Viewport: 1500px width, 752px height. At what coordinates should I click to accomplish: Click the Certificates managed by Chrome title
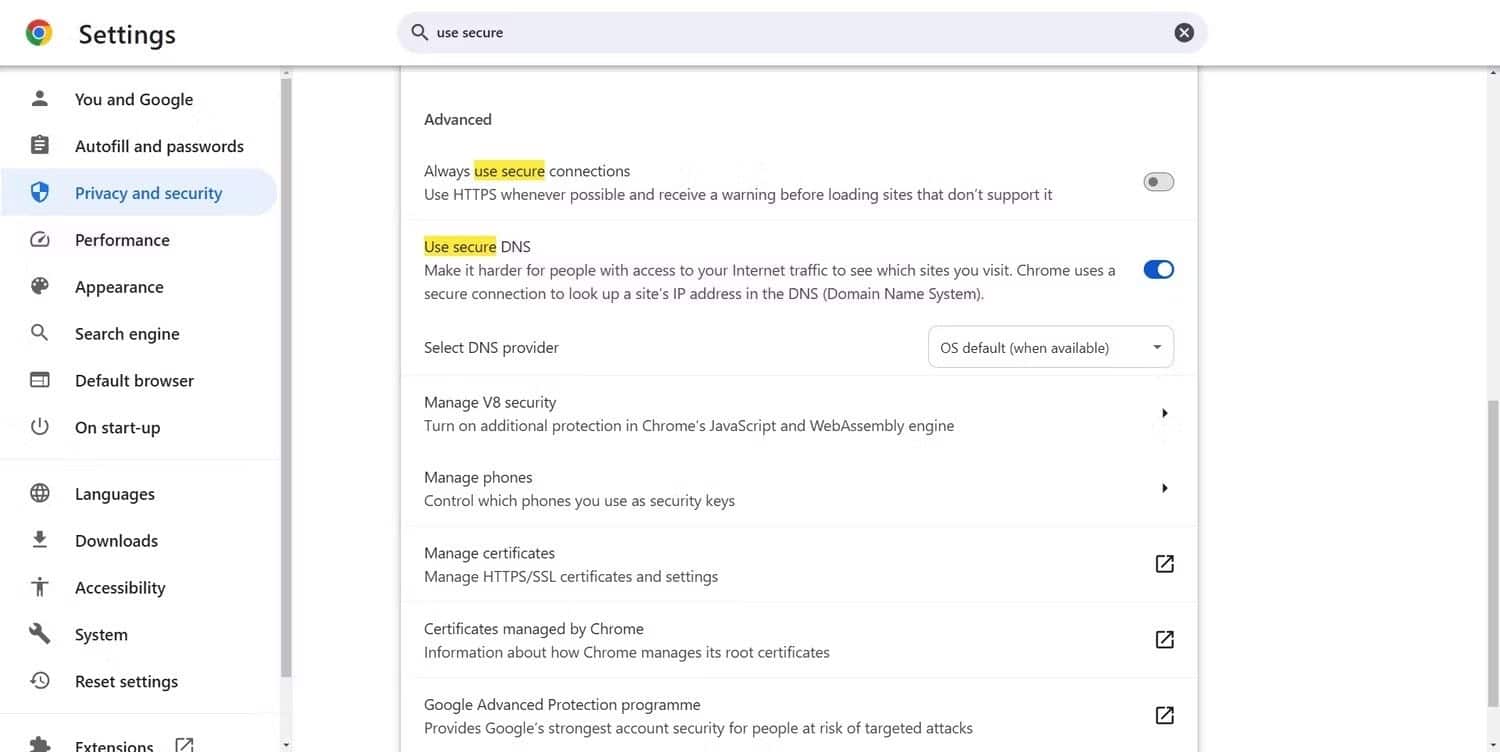coord(534,629)
